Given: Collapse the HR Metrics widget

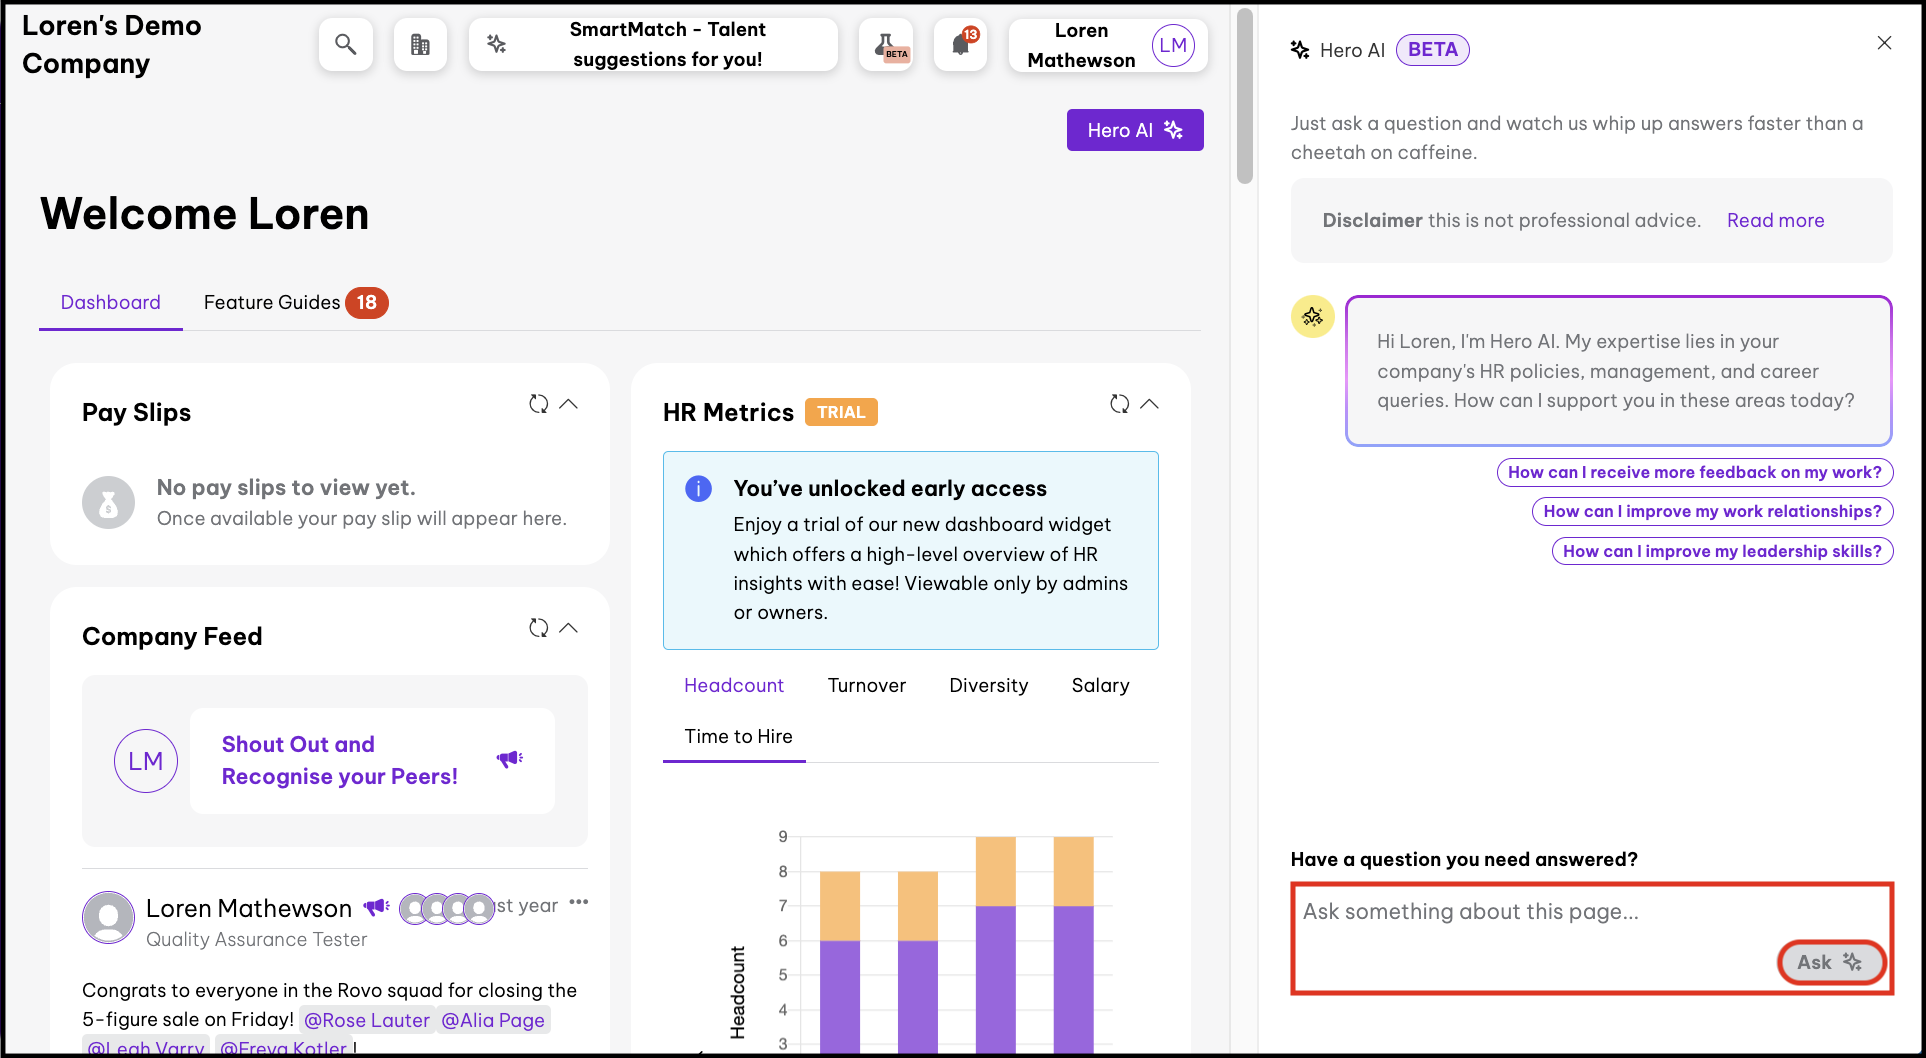Looking at the screenshot, I should pos(1150,404).
